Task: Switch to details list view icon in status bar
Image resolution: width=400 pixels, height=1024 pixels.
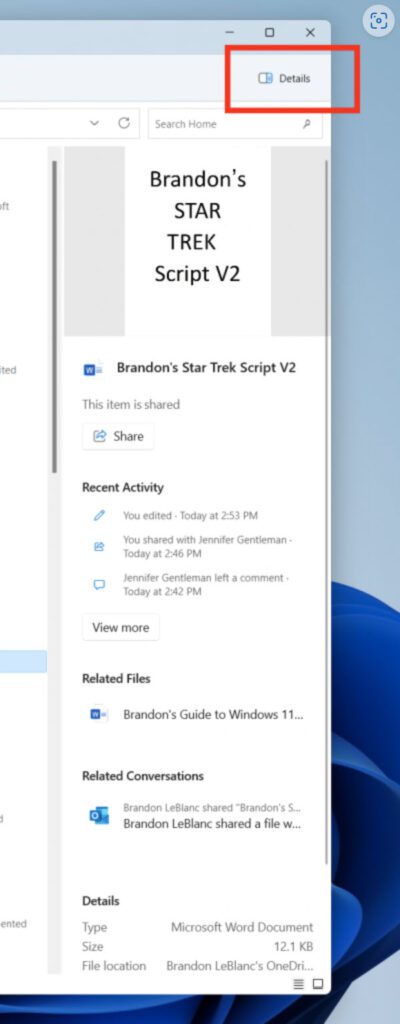Action: tap(299, 984)
